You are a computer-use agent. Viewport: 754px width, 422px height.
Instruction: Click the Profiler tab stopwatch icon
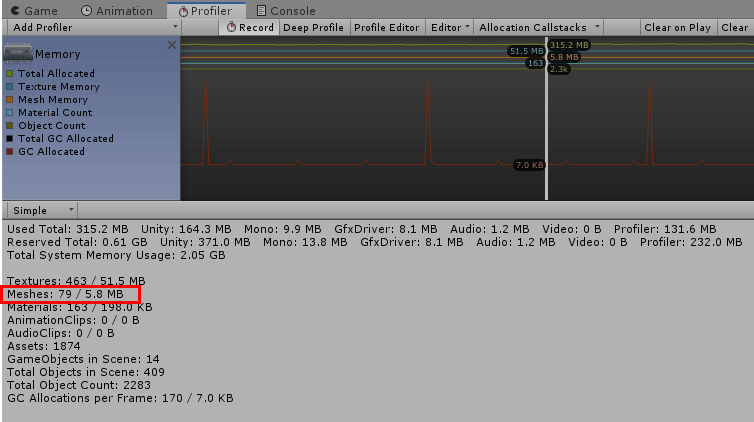[183, 11]
